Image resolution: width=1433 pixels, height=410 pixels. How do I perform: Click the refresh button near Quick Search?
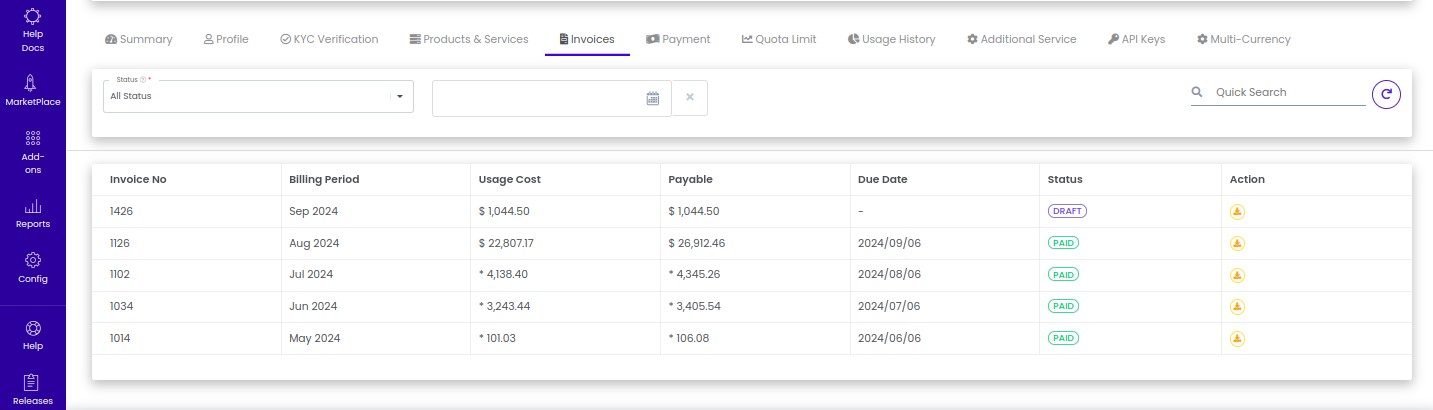pos(1386,94)
